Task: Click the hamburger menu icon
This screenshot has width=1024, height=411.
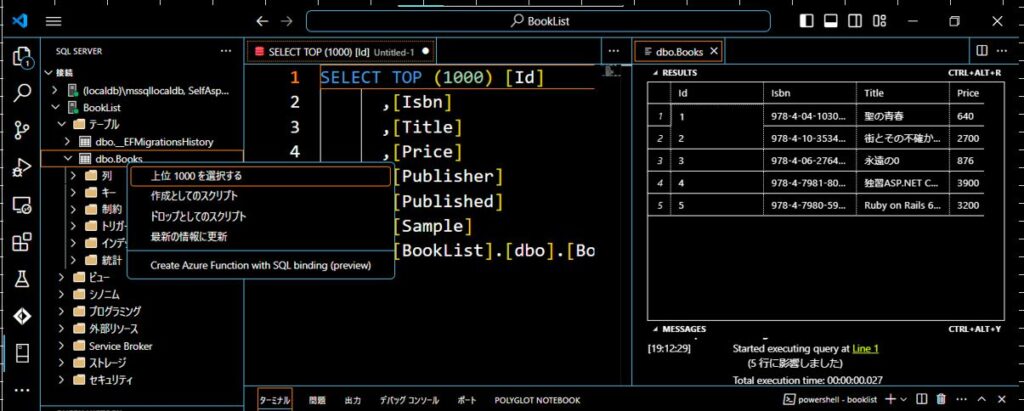Action: point(54,21)
